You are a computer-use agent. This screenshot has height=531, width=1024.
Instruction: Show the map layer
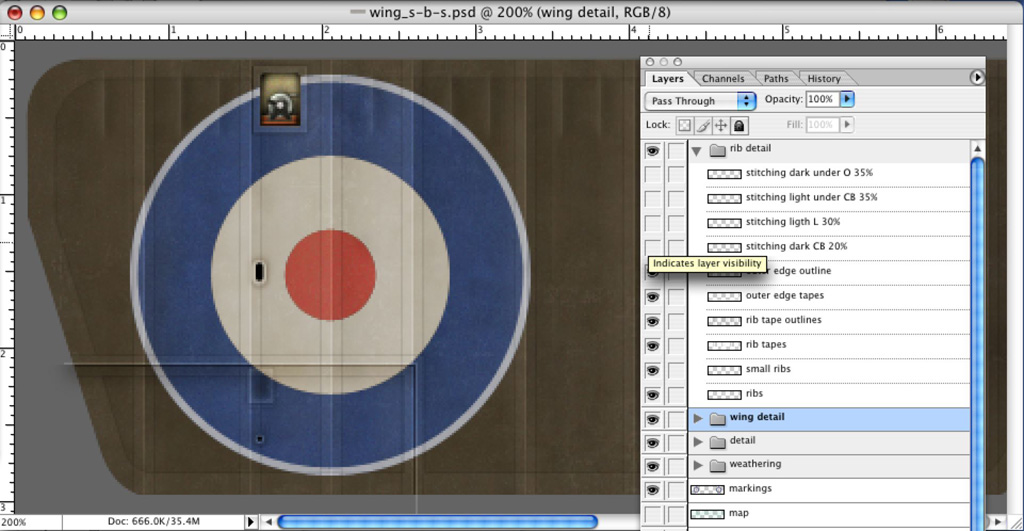click(x=652, y=515)
